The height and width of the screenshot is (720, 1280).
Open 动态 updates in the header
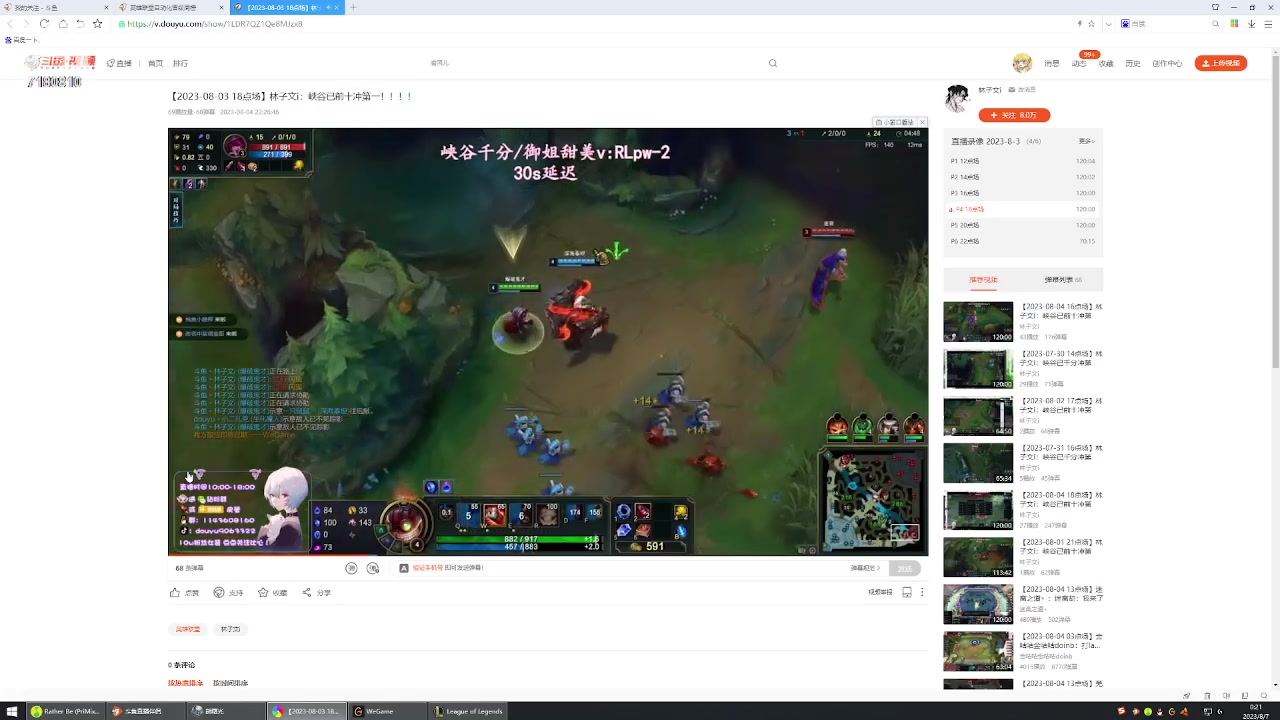pos(1079,63)
